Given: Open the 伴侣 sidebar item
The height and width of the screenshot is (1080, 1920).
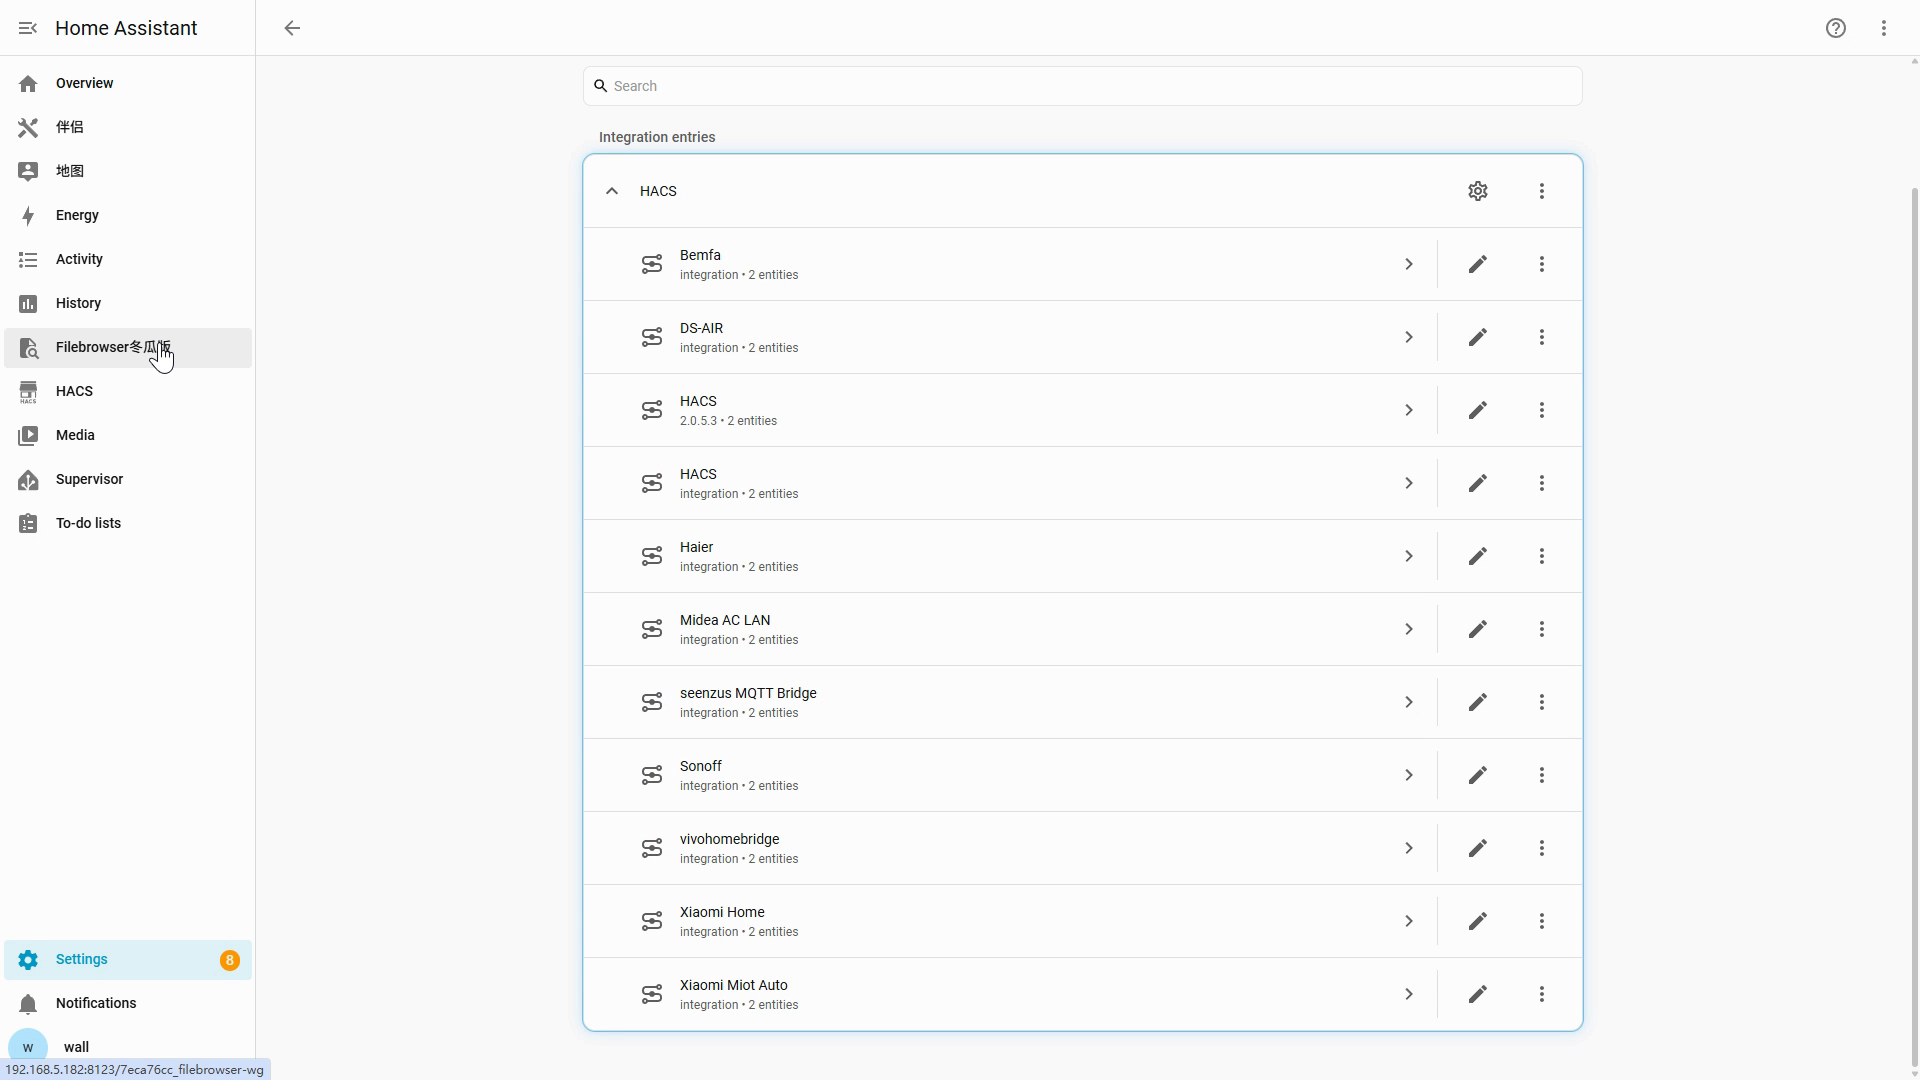Looking at the screenshot, I should [x=128, y=127].
